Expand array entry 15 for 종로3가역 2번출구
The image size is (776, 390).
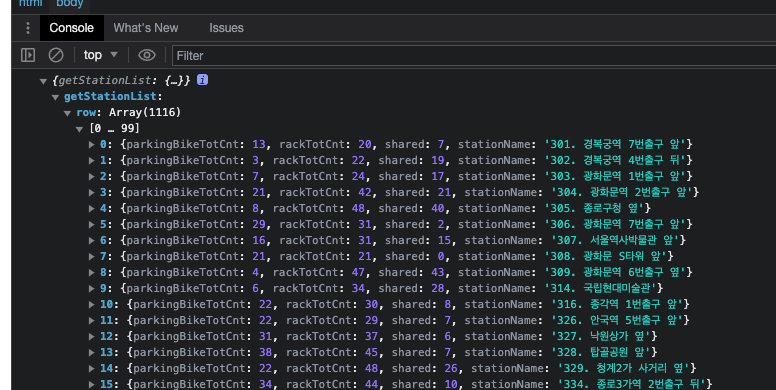[92, 384]
